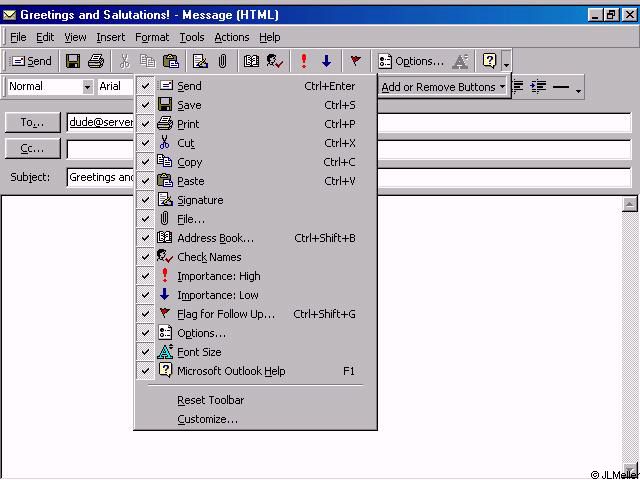This screenshot has width=640, height=480.
Task: Set Importance High with red exclamation icon
Action: (304, 61)
